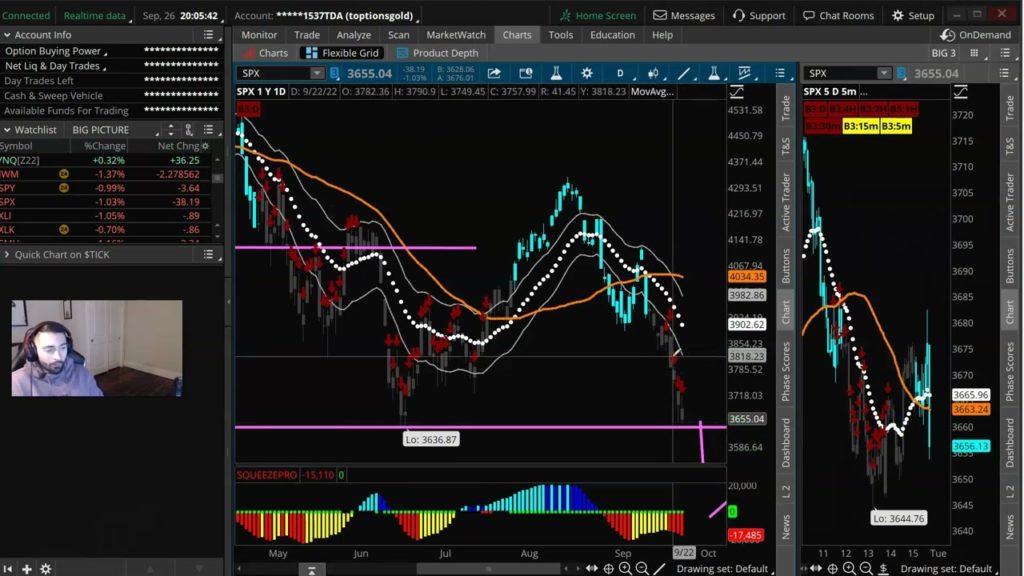Click the chart alert/snapshot icon

point(525,73)
